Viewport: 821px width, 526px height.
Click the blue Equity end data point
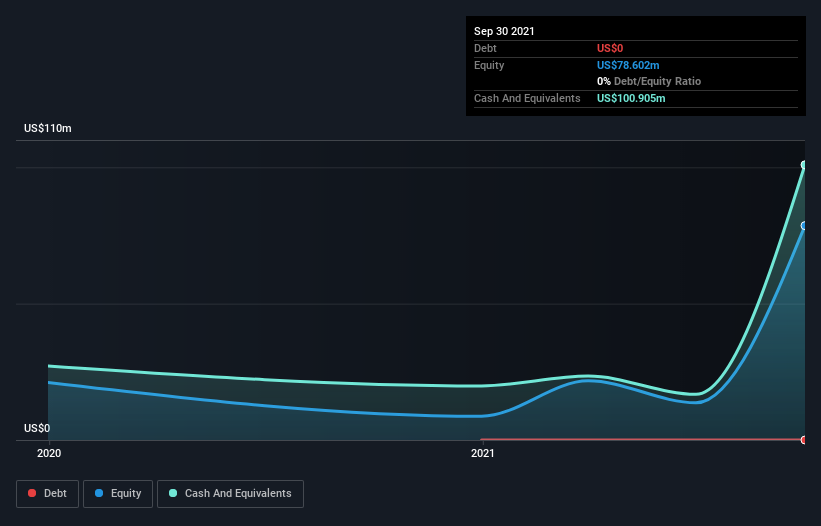pos(804,226)
